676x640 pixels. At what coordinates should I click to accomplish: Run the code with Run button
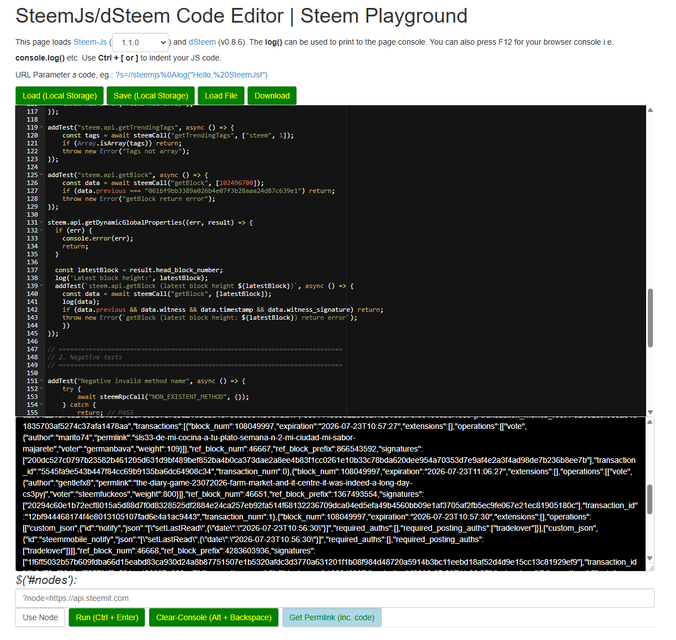coord(107,618)
